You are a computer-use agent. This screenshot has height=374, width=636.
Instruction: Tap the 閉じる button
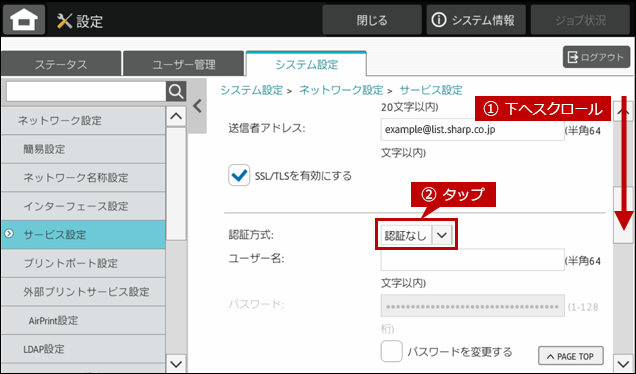[x=372, y=20]
